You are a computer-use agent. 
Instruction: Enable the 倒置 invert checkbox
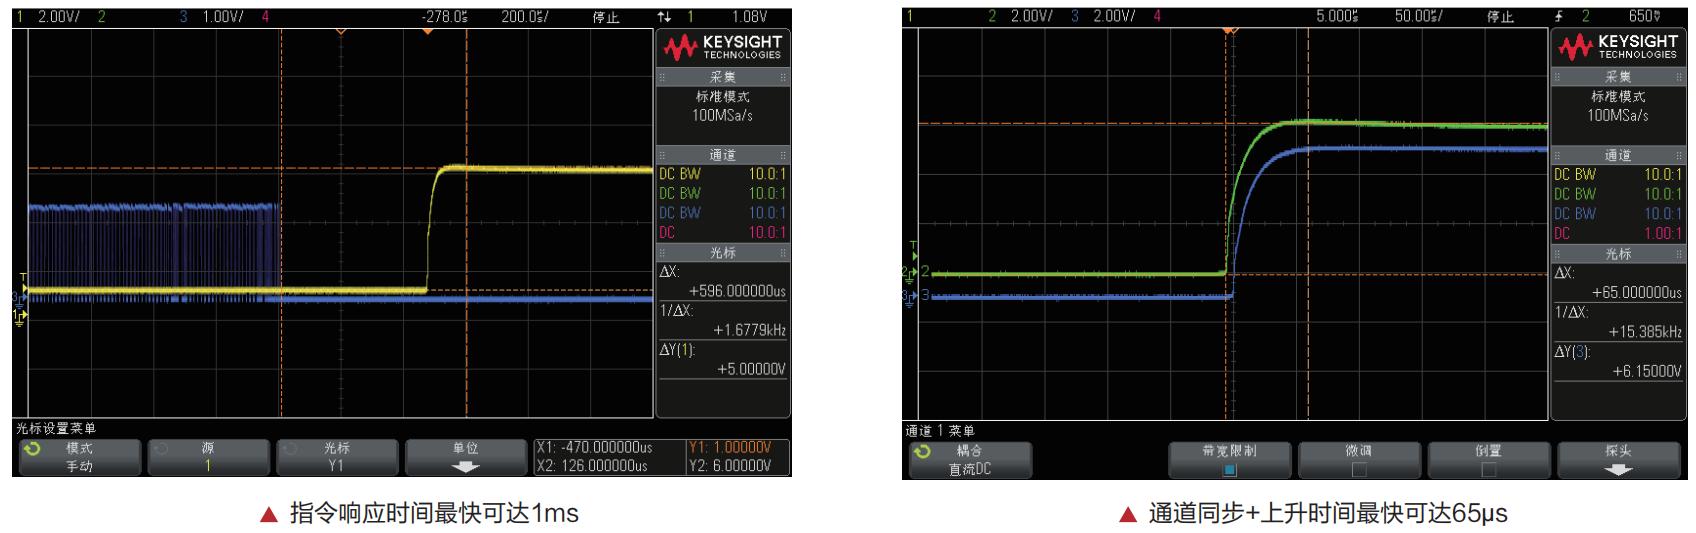1488,469
